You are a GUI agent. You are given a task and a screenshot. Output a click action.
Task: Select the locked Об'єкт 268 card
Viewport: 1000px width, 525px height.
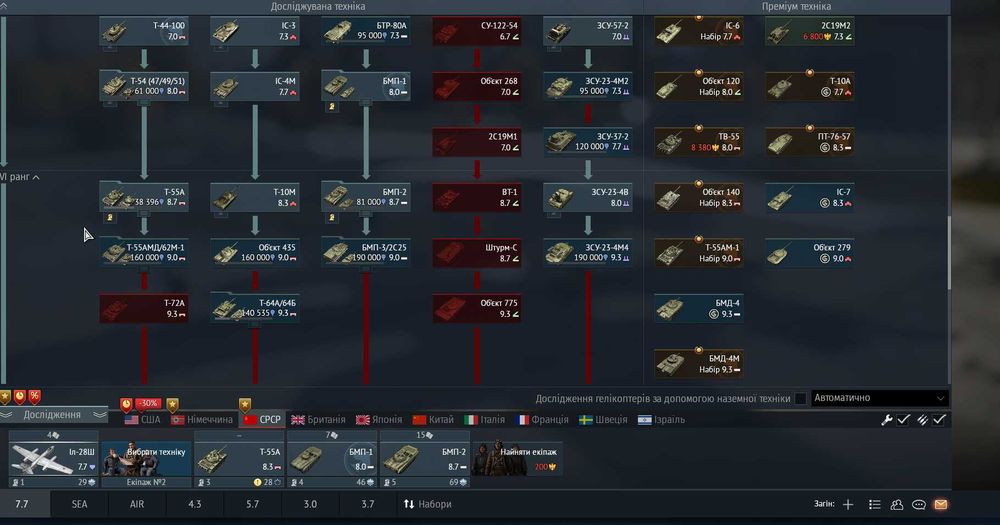point(477,86)
